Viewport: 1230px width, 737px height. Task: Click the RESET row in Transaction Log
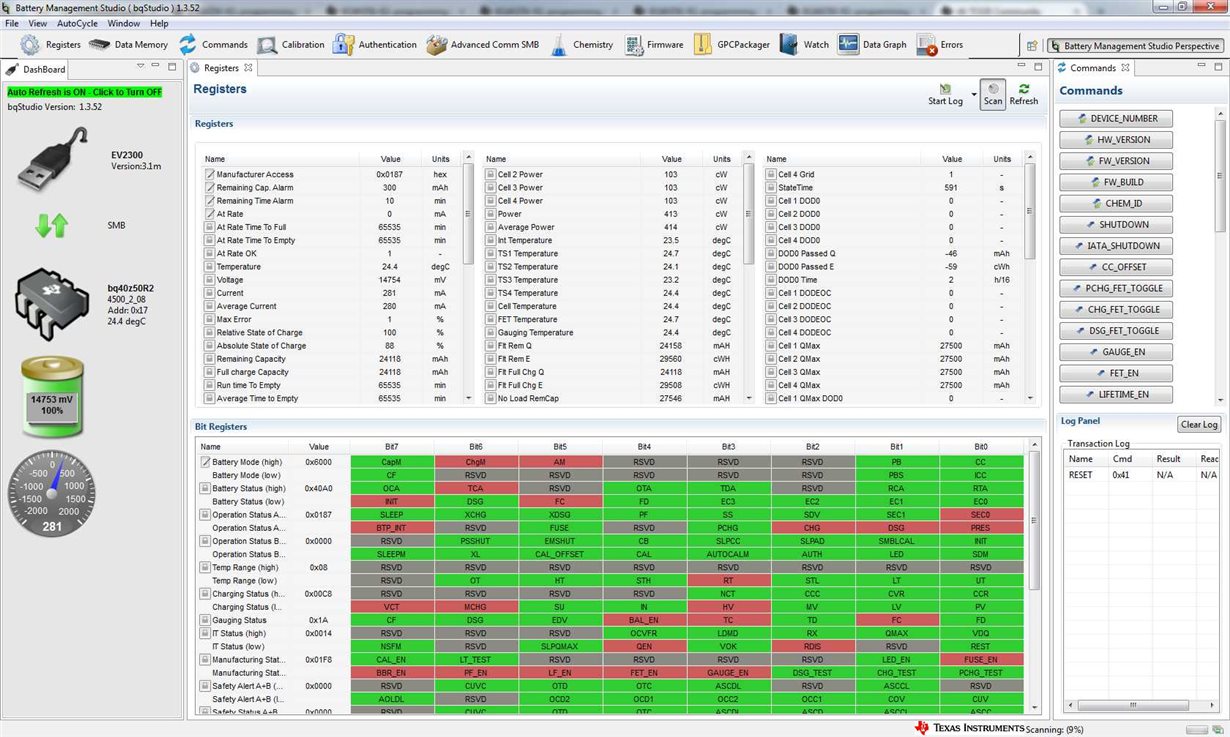point(1143,475)
